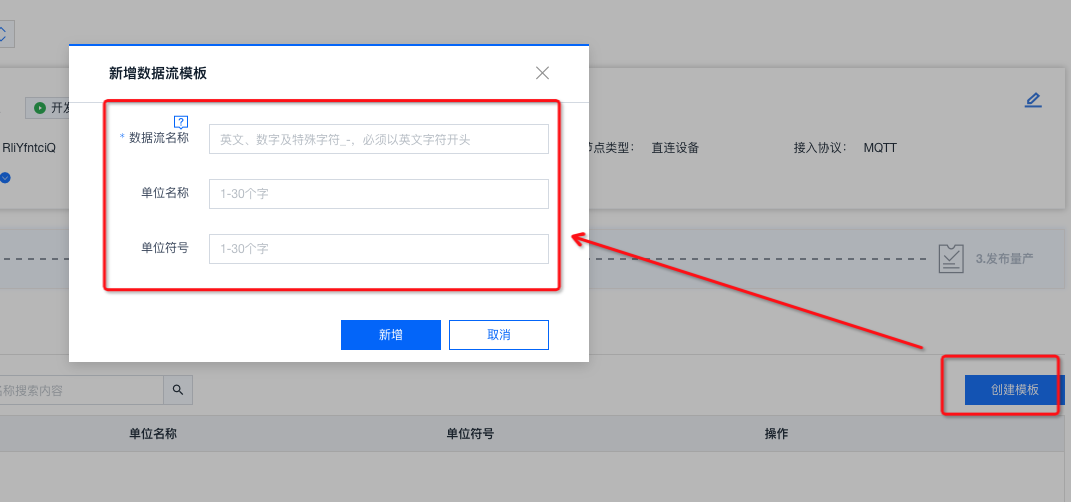This screenshot has height=502, width=1071.
Task: Click the 操作 column header
Action: coord(776,434)
